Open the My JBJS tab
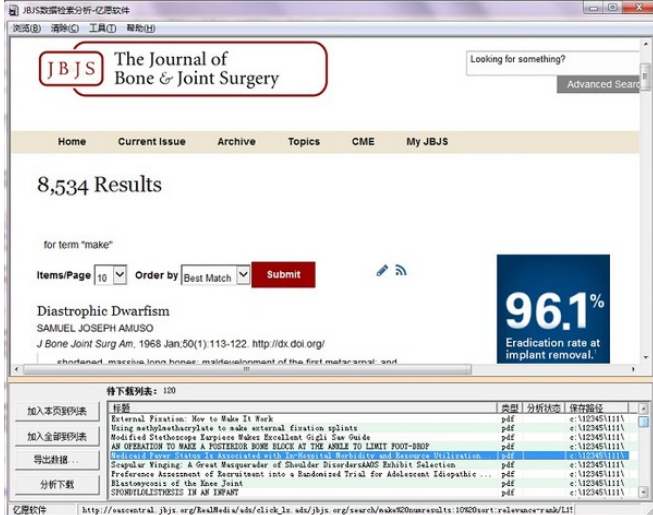This screenshot has width=653, height=515. 427,142
